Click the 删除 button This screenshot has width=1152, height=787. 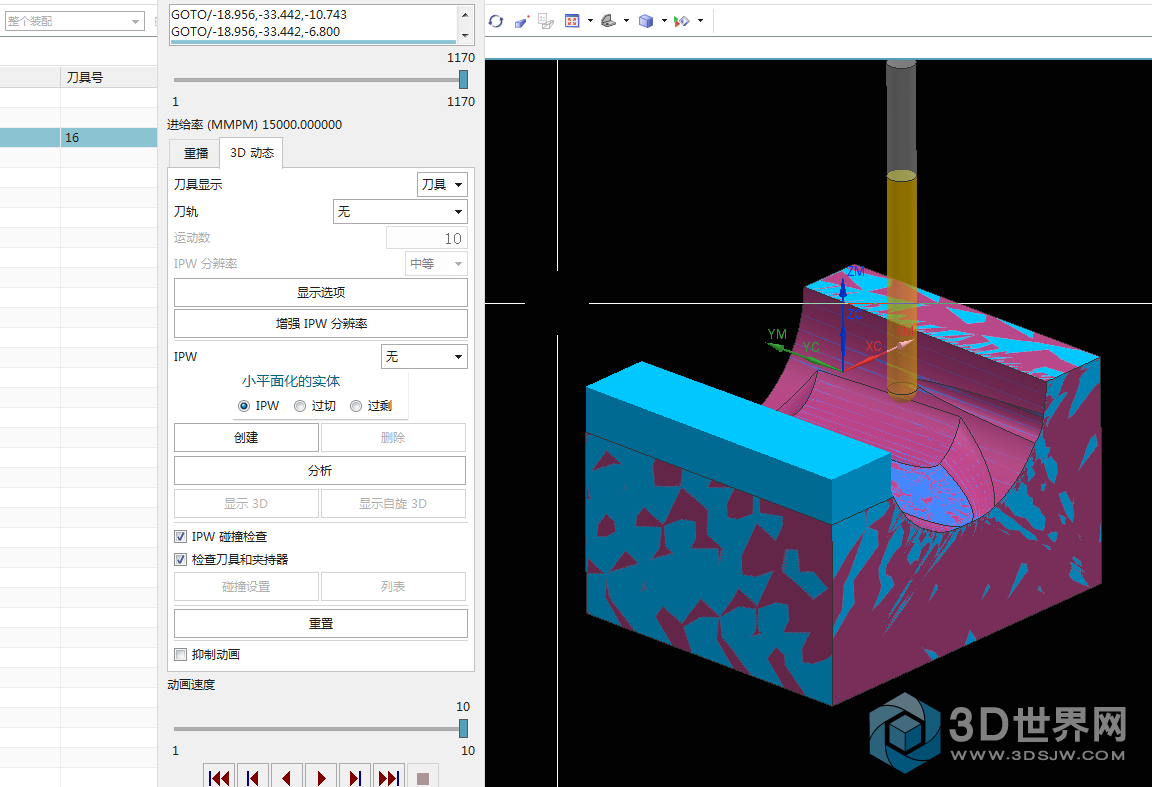click(x=393, y=437)
